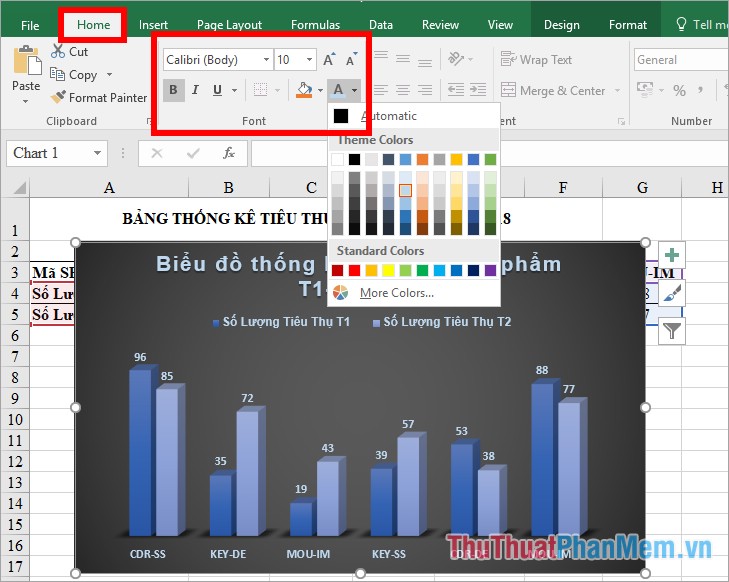The width and height of the screenshot is (729, 582).
Task: Expand the Paste options arrow
Action: pyautogui.click(x=26, y=101)
